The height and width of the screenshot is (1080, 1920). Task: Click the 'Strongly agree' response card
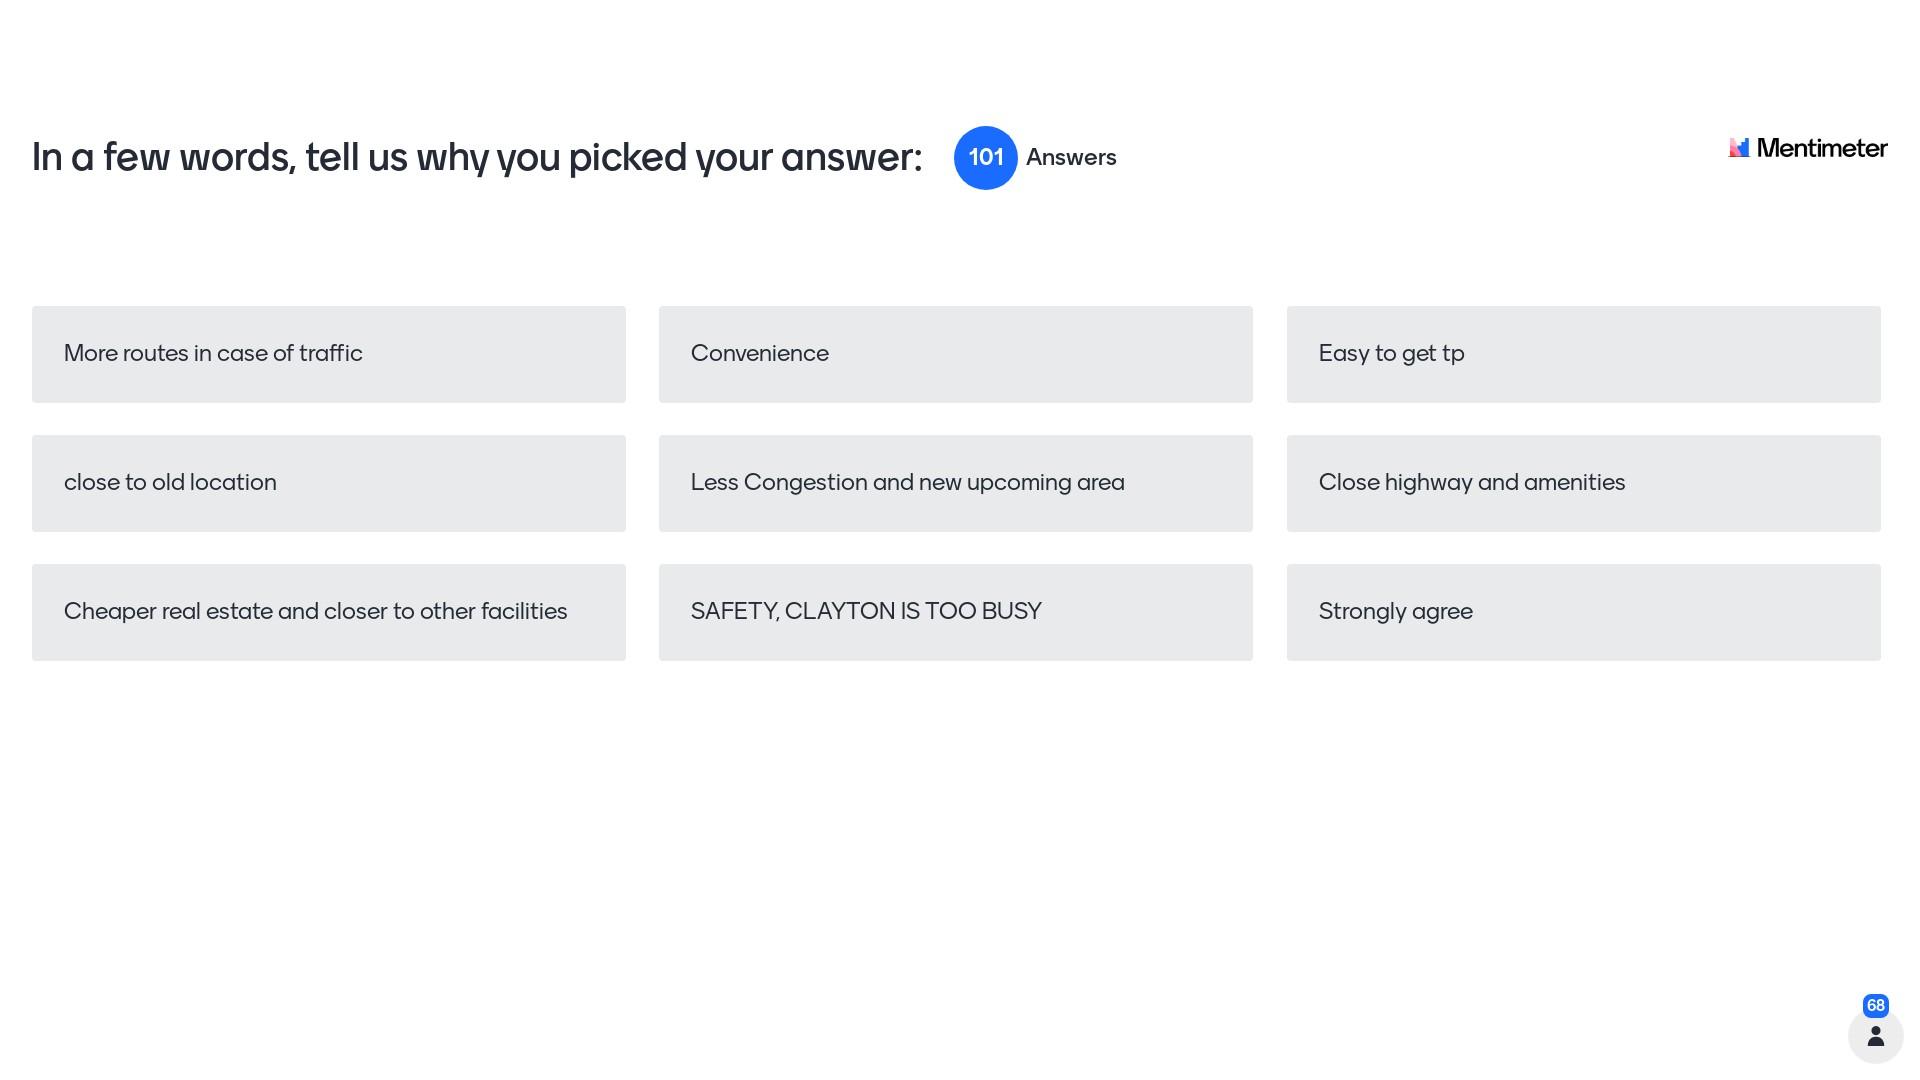click(1583, 612)
